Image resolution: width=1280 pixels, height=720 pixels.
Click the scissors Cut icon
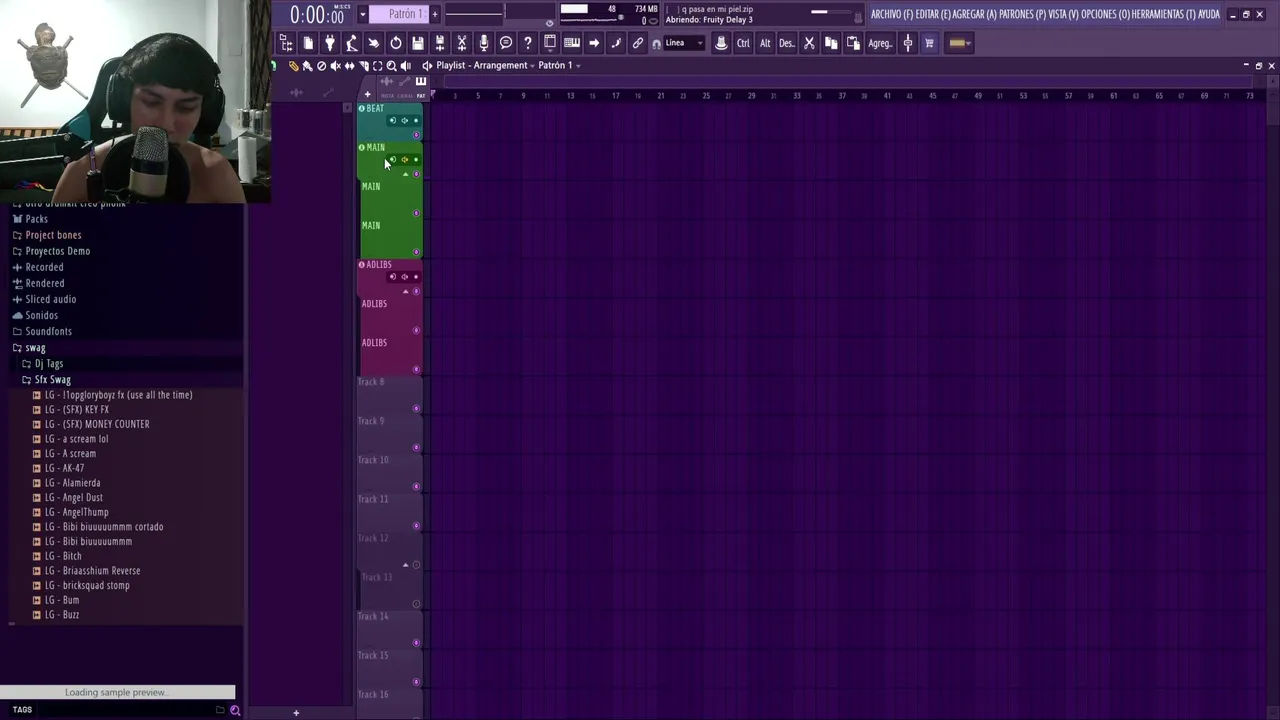[809, 43]
